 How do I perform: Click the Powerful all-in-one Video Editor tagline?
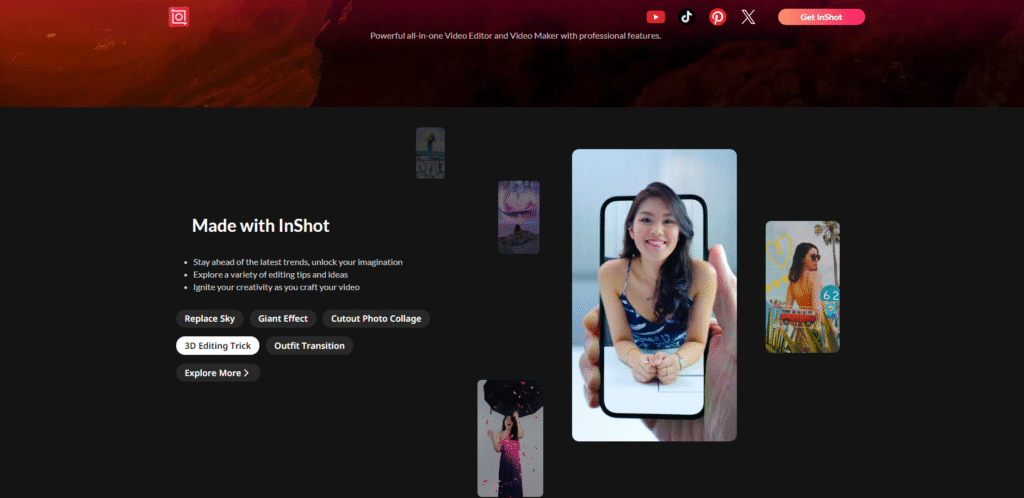tap(515, 36)
